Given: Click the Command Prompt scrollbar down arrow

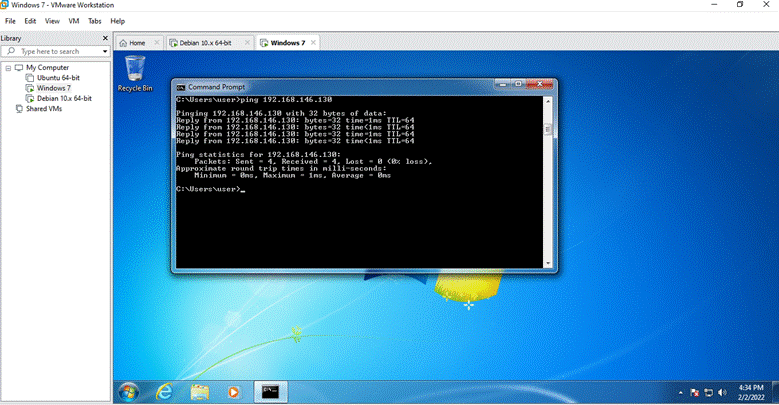Looking at the screenshot, I should pyautogui.click(x=548, y=263).
